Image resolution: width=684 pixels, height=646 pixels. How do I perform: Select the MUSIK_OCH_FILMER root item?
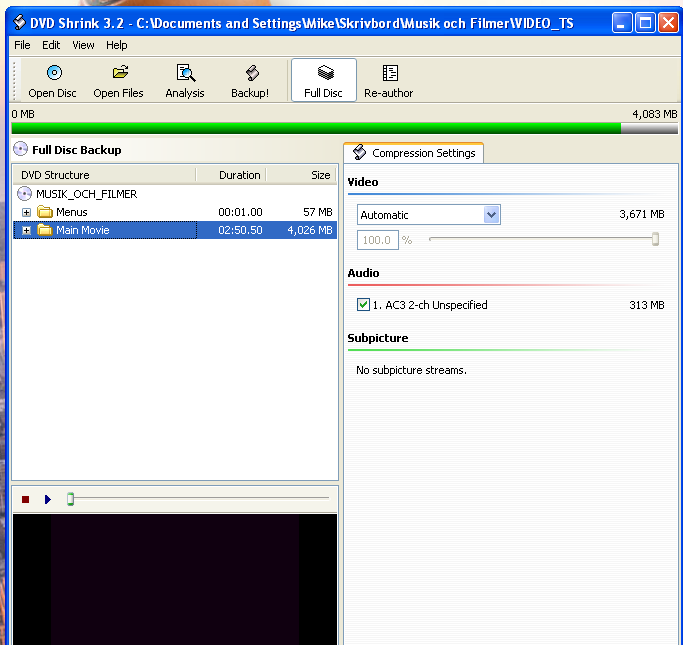point(86,194)
